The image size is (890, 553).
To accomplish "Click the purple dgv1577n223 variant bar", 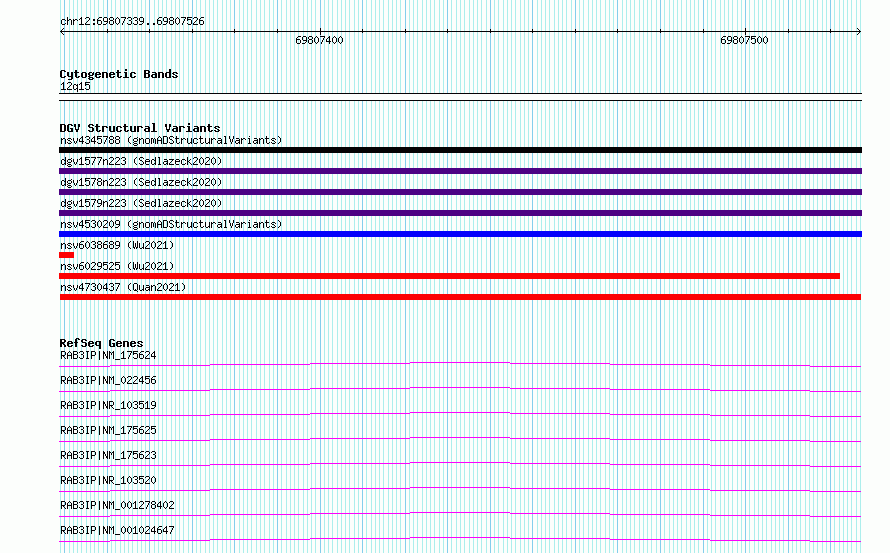I will 460,171.
